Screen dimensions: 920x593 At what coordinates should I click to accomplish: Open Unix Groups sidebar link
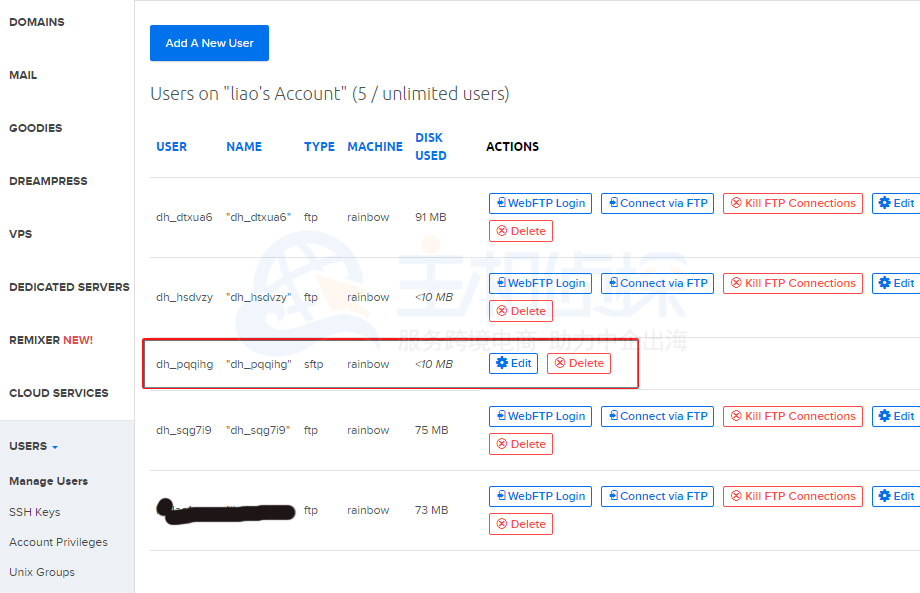42,572
